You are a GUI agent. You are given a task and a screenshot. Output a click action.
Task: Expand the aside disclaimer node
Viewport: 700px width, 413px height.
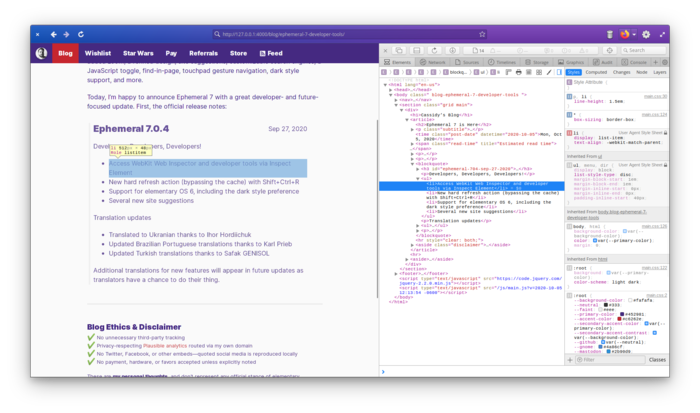click(412, 245)
